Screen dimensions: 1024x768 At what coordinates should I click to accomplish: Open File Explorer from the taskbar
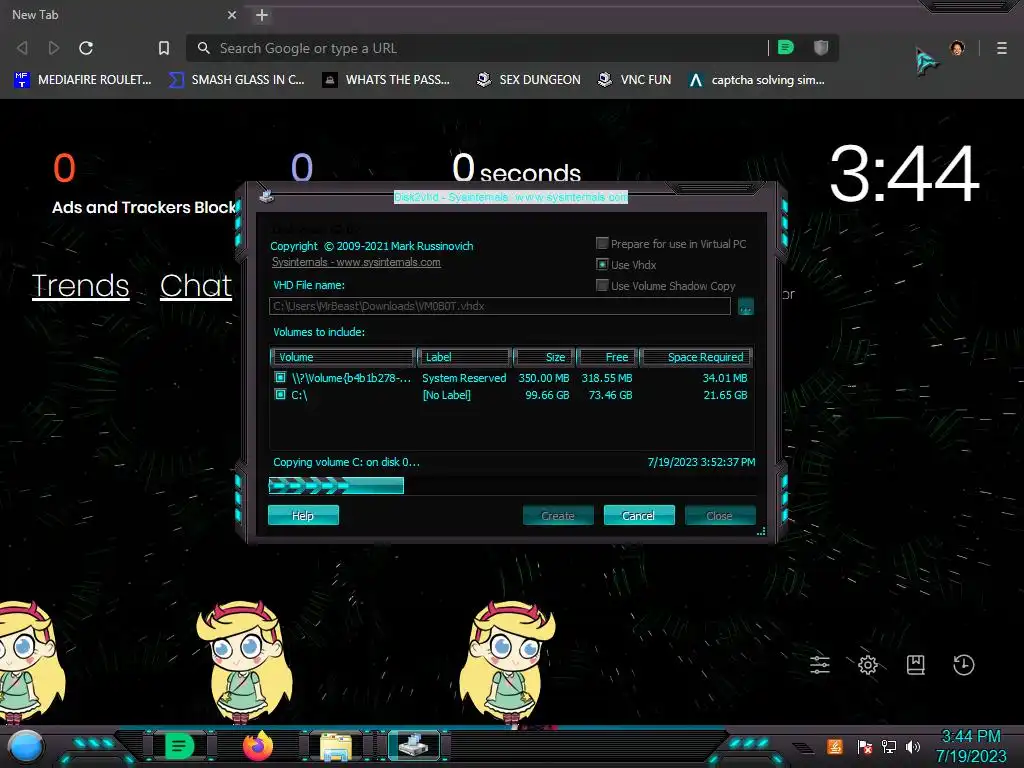(x=336, y=746)
